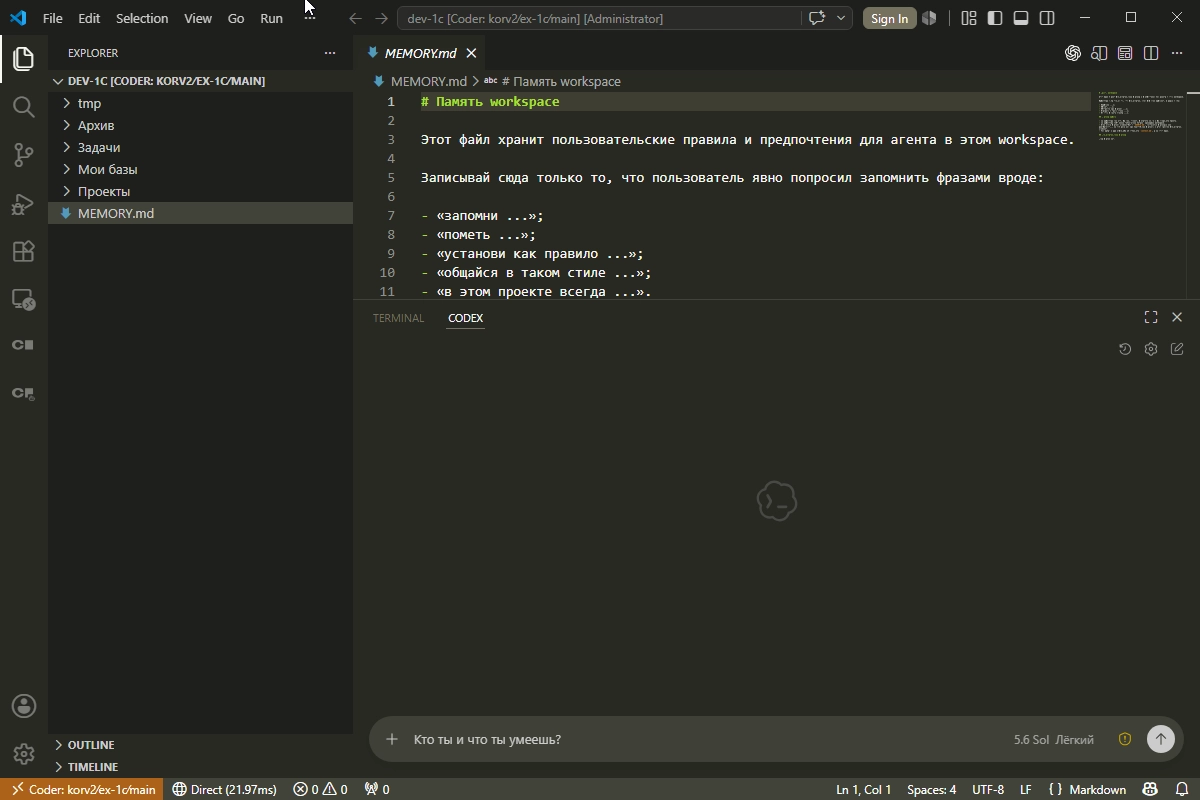Image resolution: width=1200 pixels, height=800 pixels.
Task: Customize layout from title bar
Action: click(x=969, y=18)
